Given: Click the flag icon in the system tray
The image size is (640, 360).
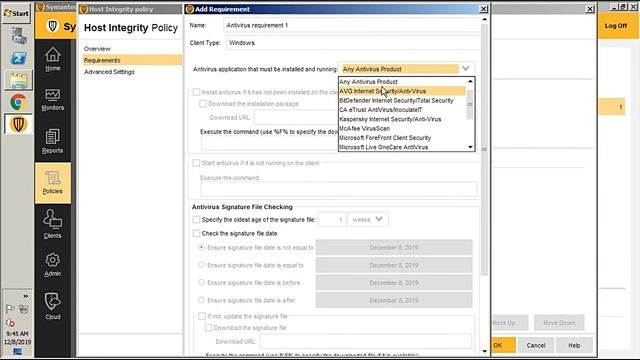Looking at the screenshot, I should tap(10, 309).
